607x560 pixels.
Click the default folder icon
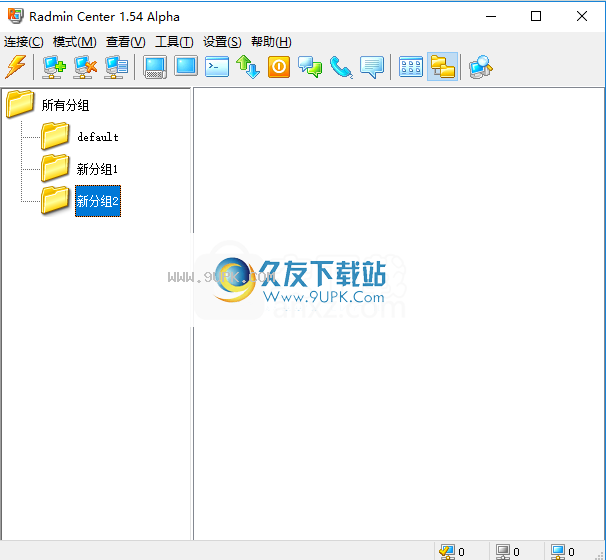coord(55,136)
